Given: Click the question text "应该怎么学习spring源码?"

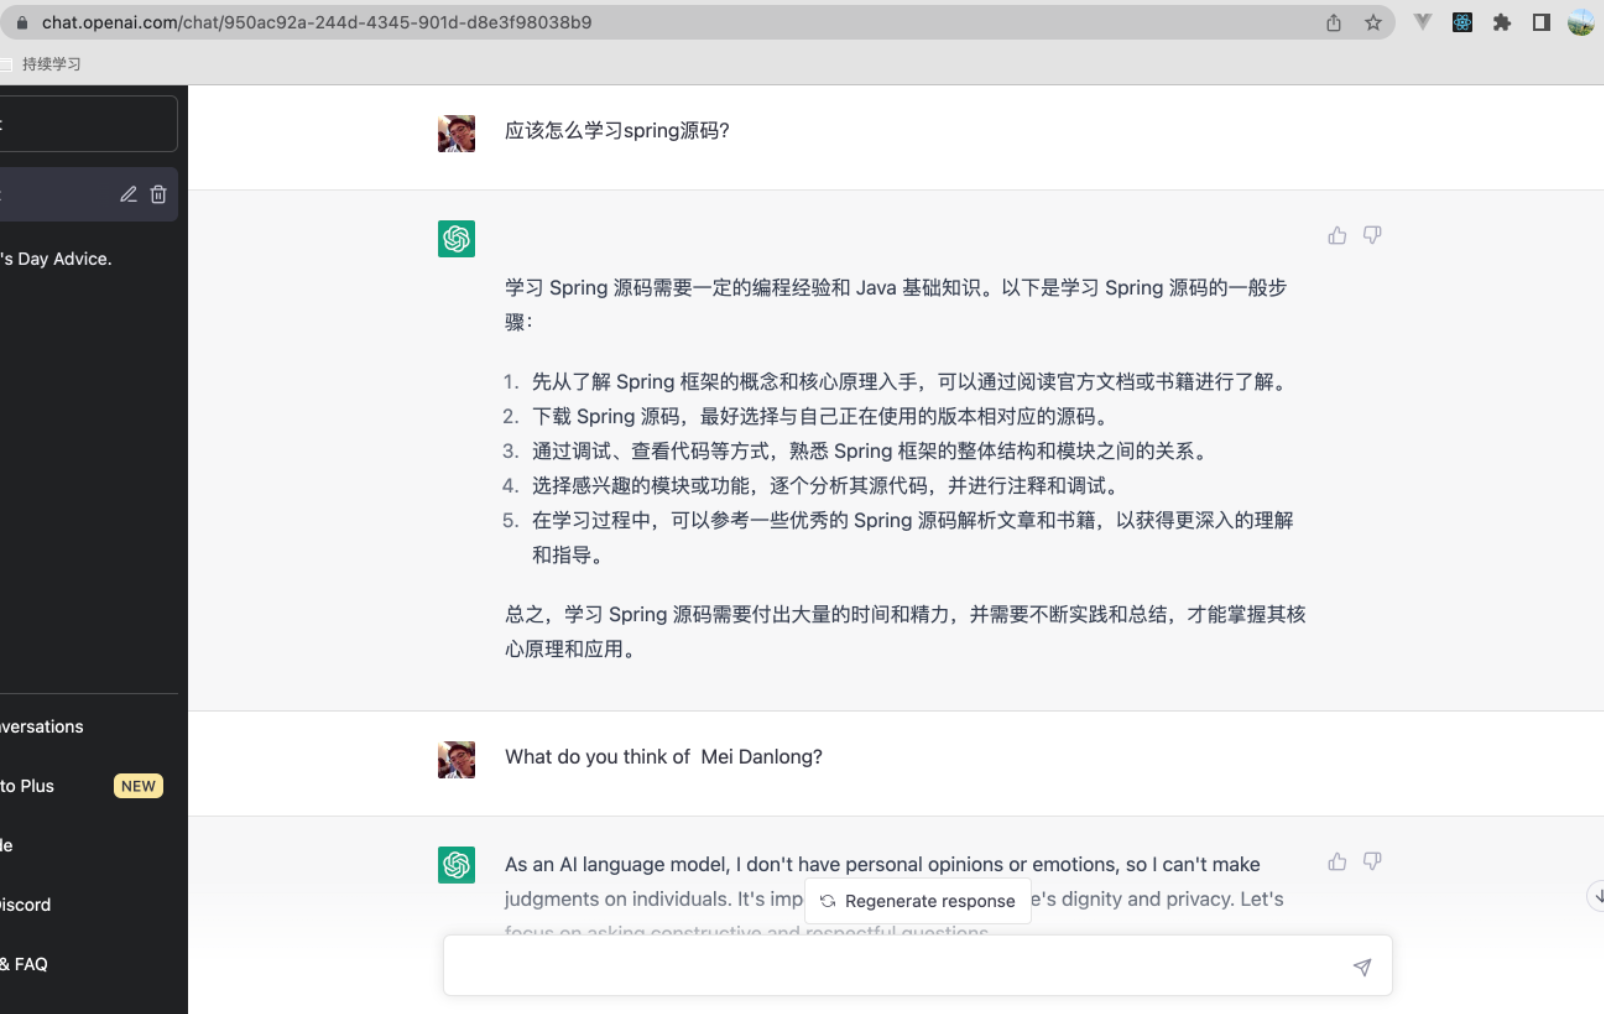Looking at the screenshot, I should pyautogui.click(x=617, y=131).
